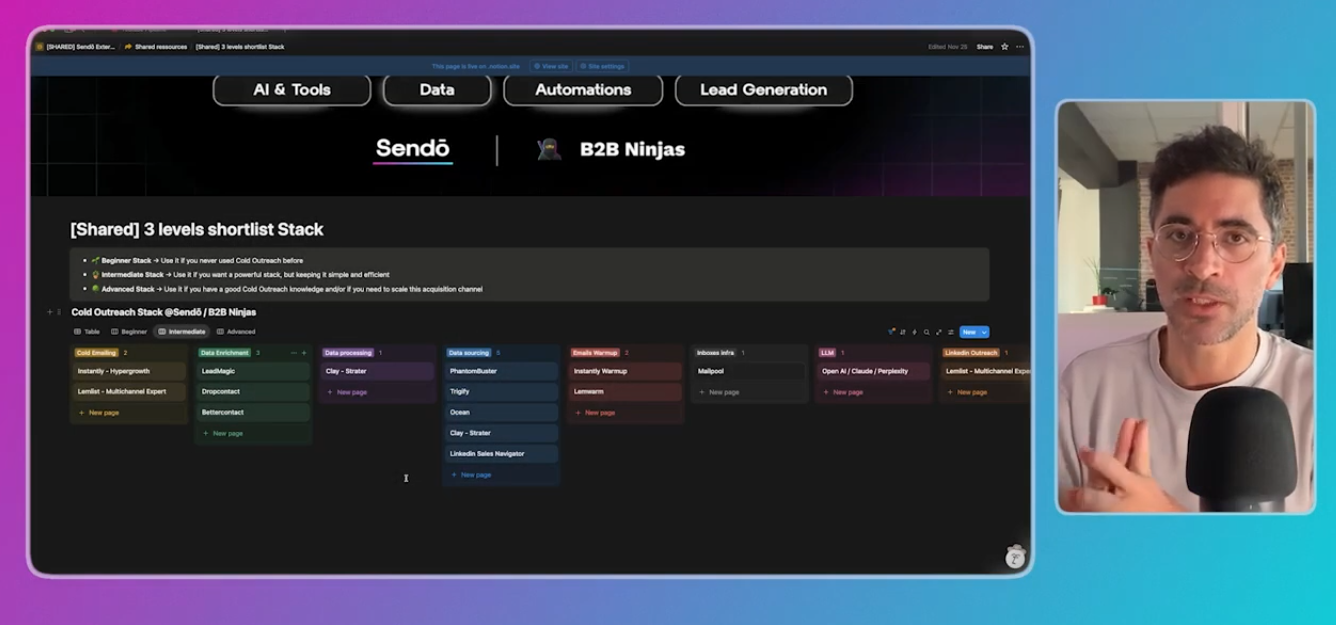The image size is (1336, 625).
Task: Go to the Shared ressources breadcrumb
Action: (156, 46)
